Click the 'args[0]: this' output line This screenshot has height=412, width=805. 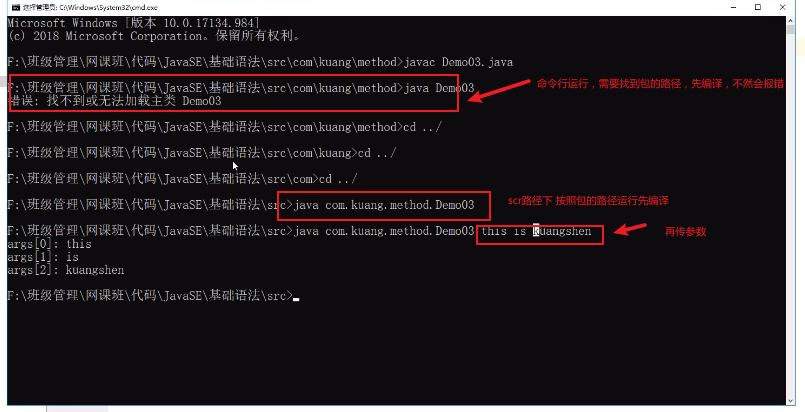click(x=49, y=244)
